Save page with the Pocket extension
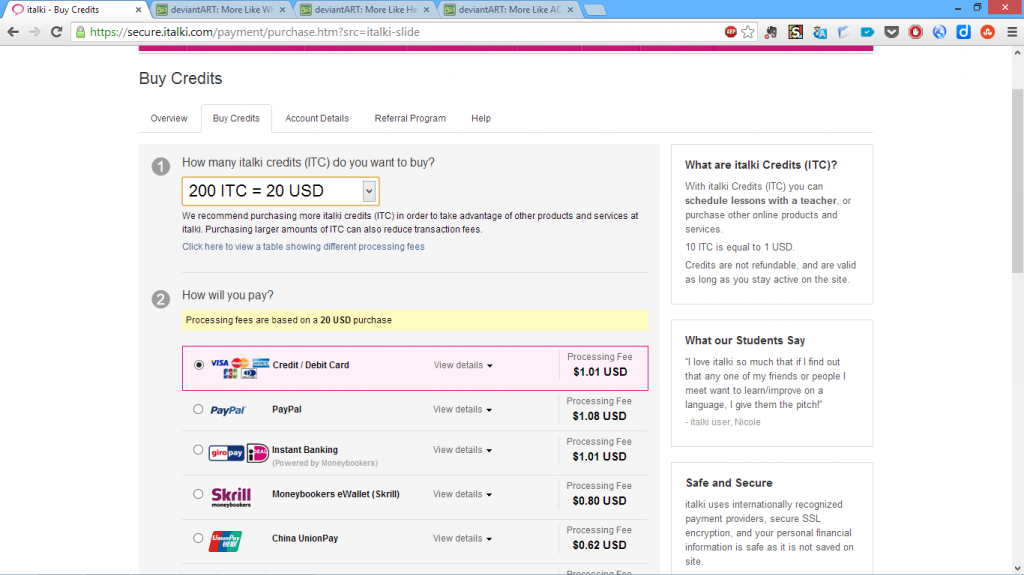Viewport: 1024px width, 575px height. pyautogui.click(x=891, y=32)
